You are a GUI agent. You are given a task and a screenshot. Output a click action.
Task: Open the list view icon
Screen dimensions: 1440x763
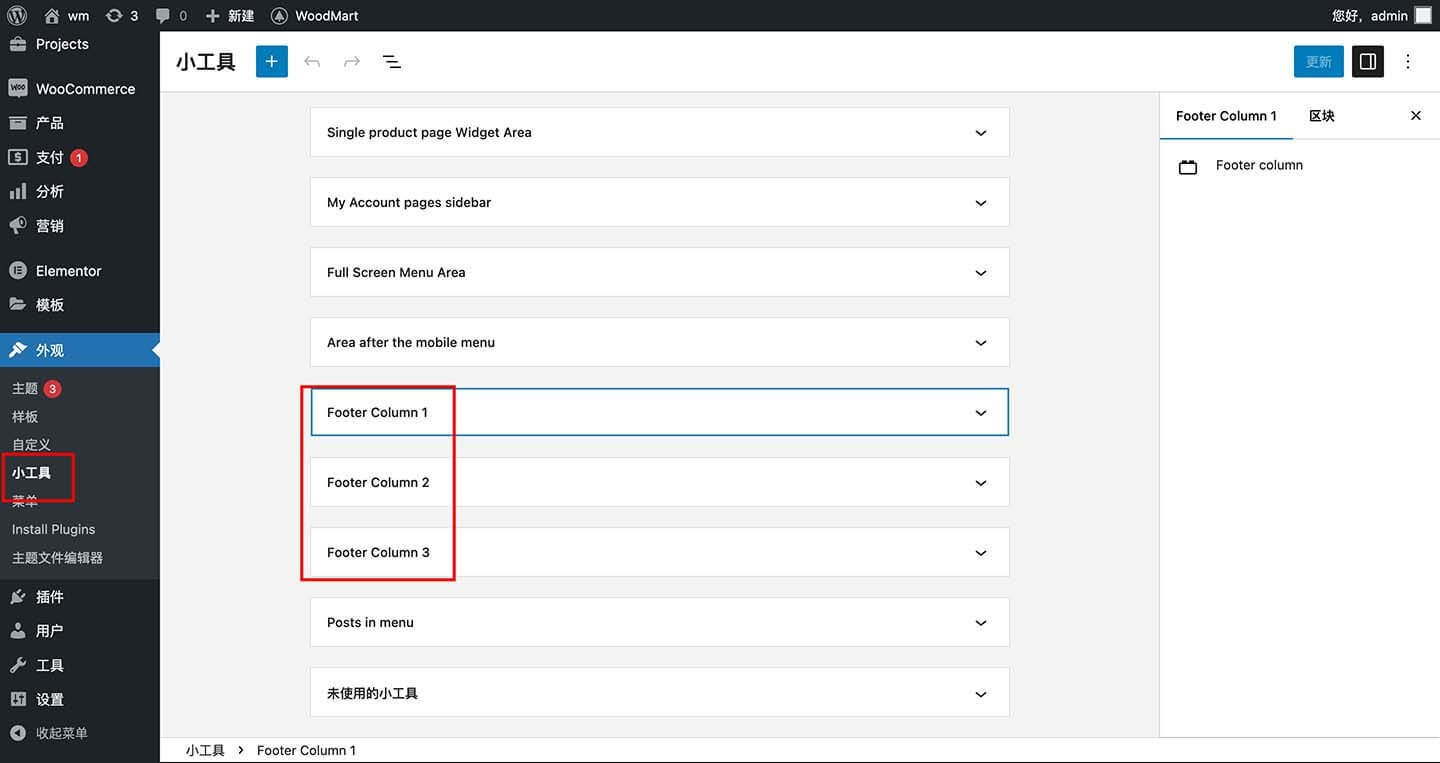point(392,62)
